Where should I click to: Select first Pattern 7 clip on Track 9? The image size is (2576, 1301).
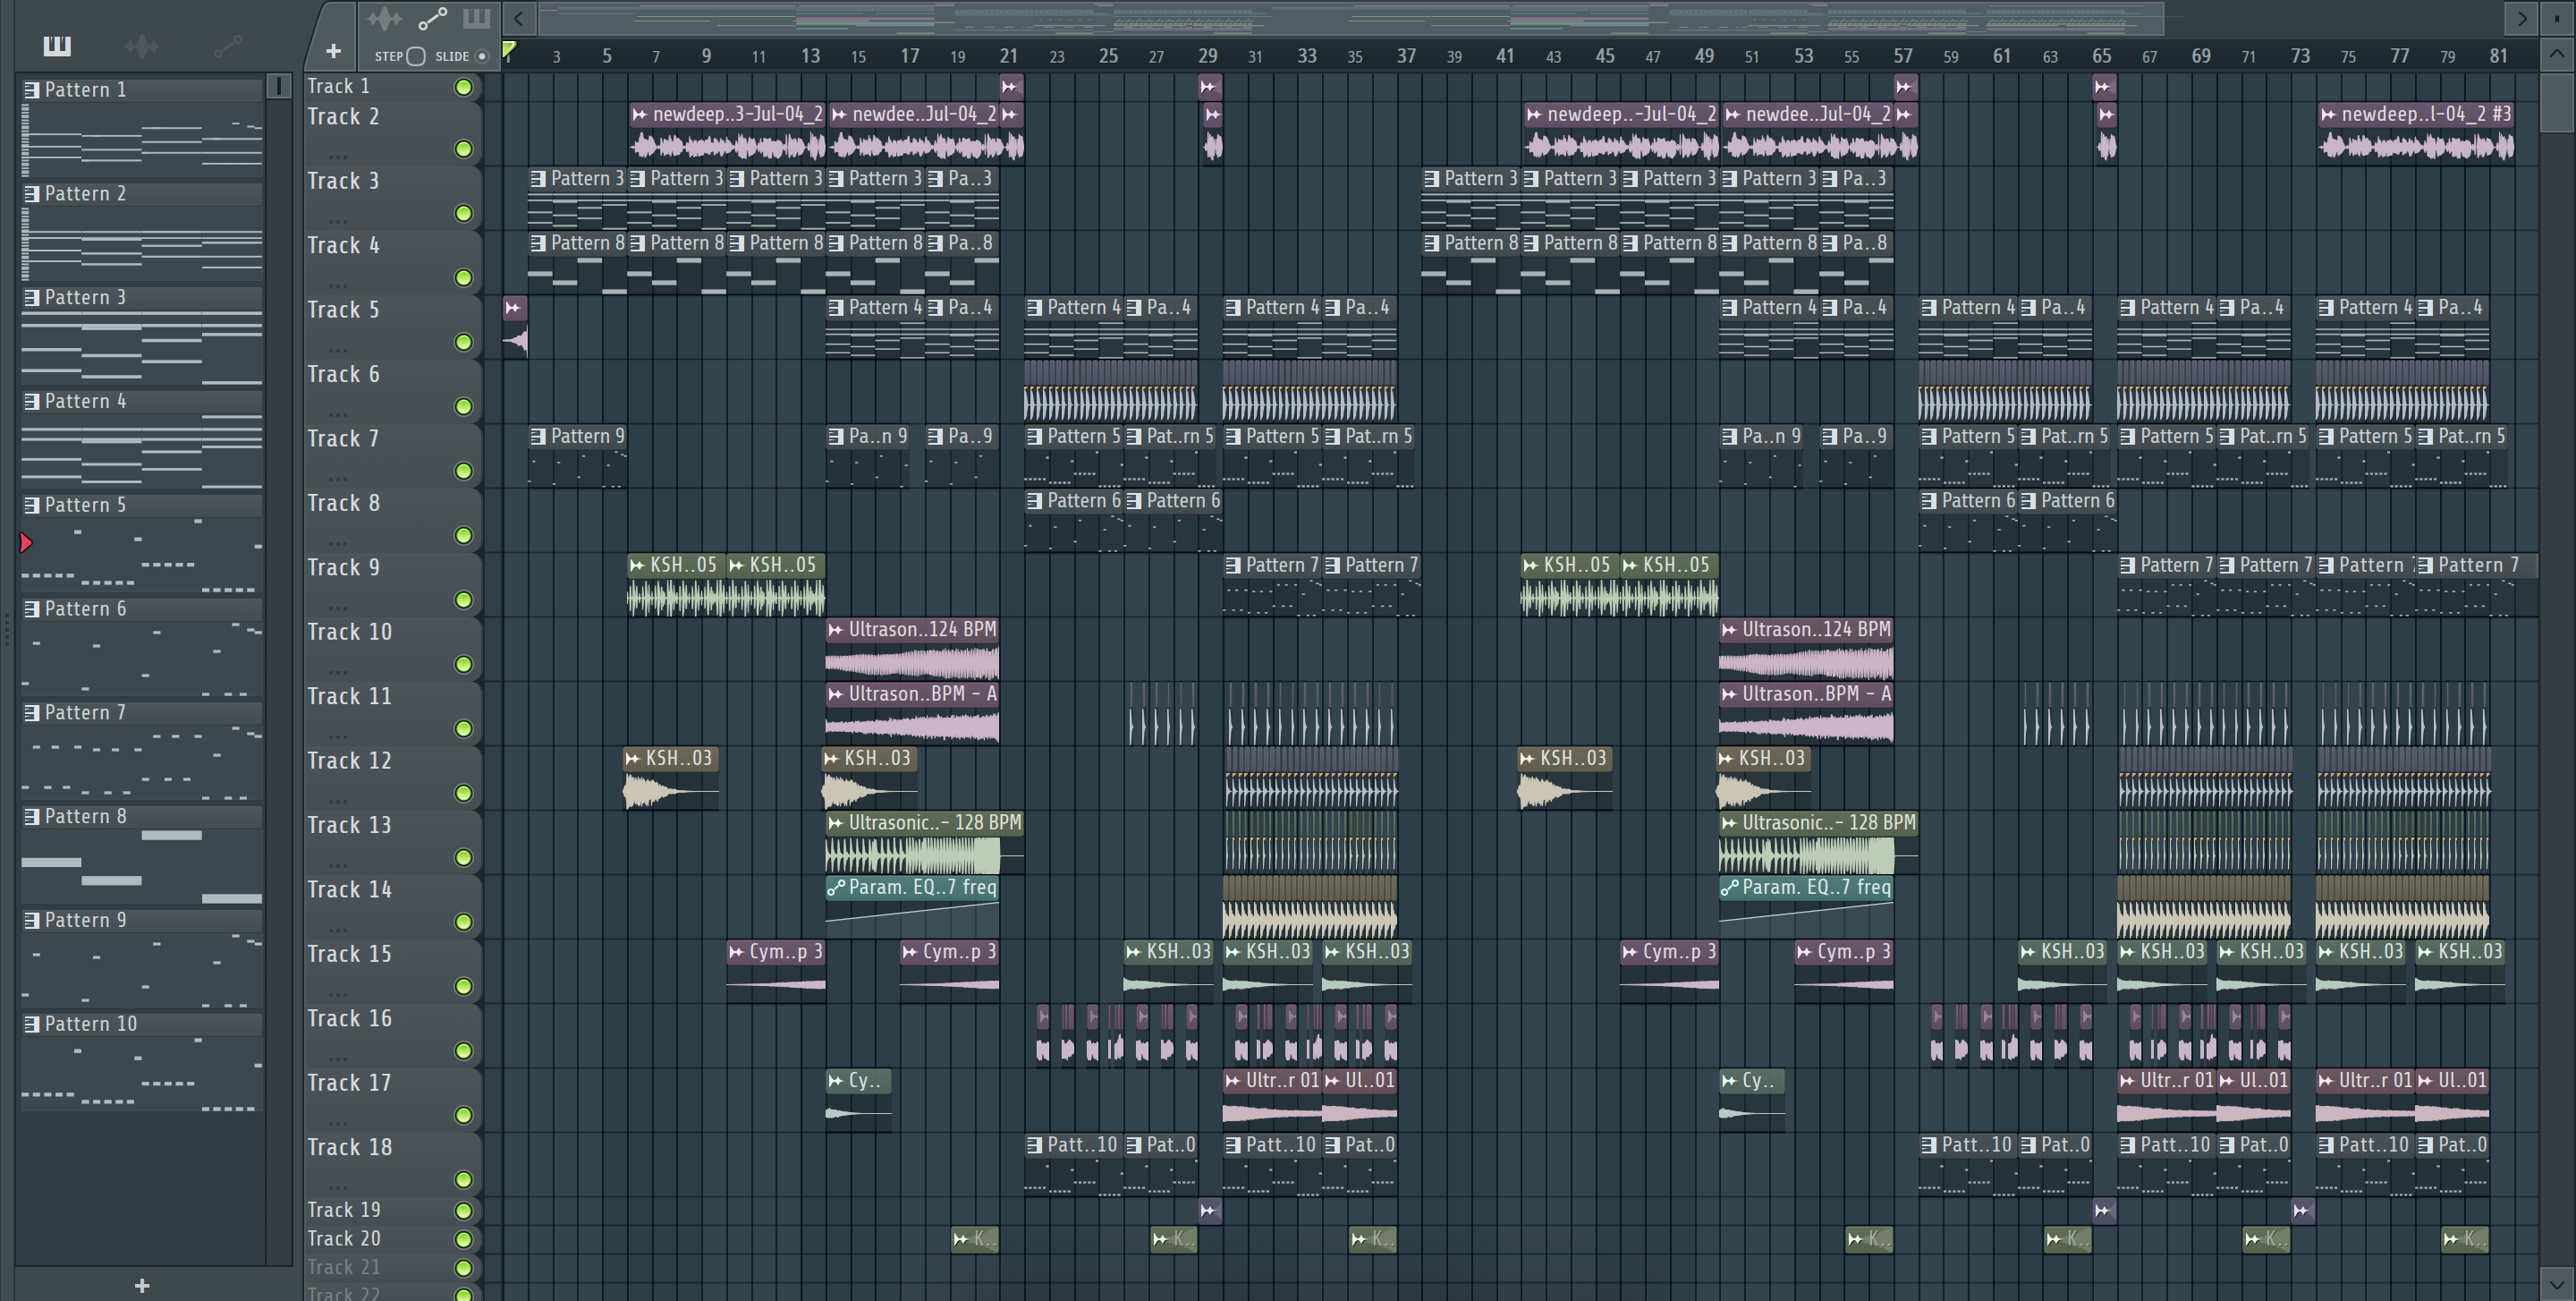tap(1272, 583)
